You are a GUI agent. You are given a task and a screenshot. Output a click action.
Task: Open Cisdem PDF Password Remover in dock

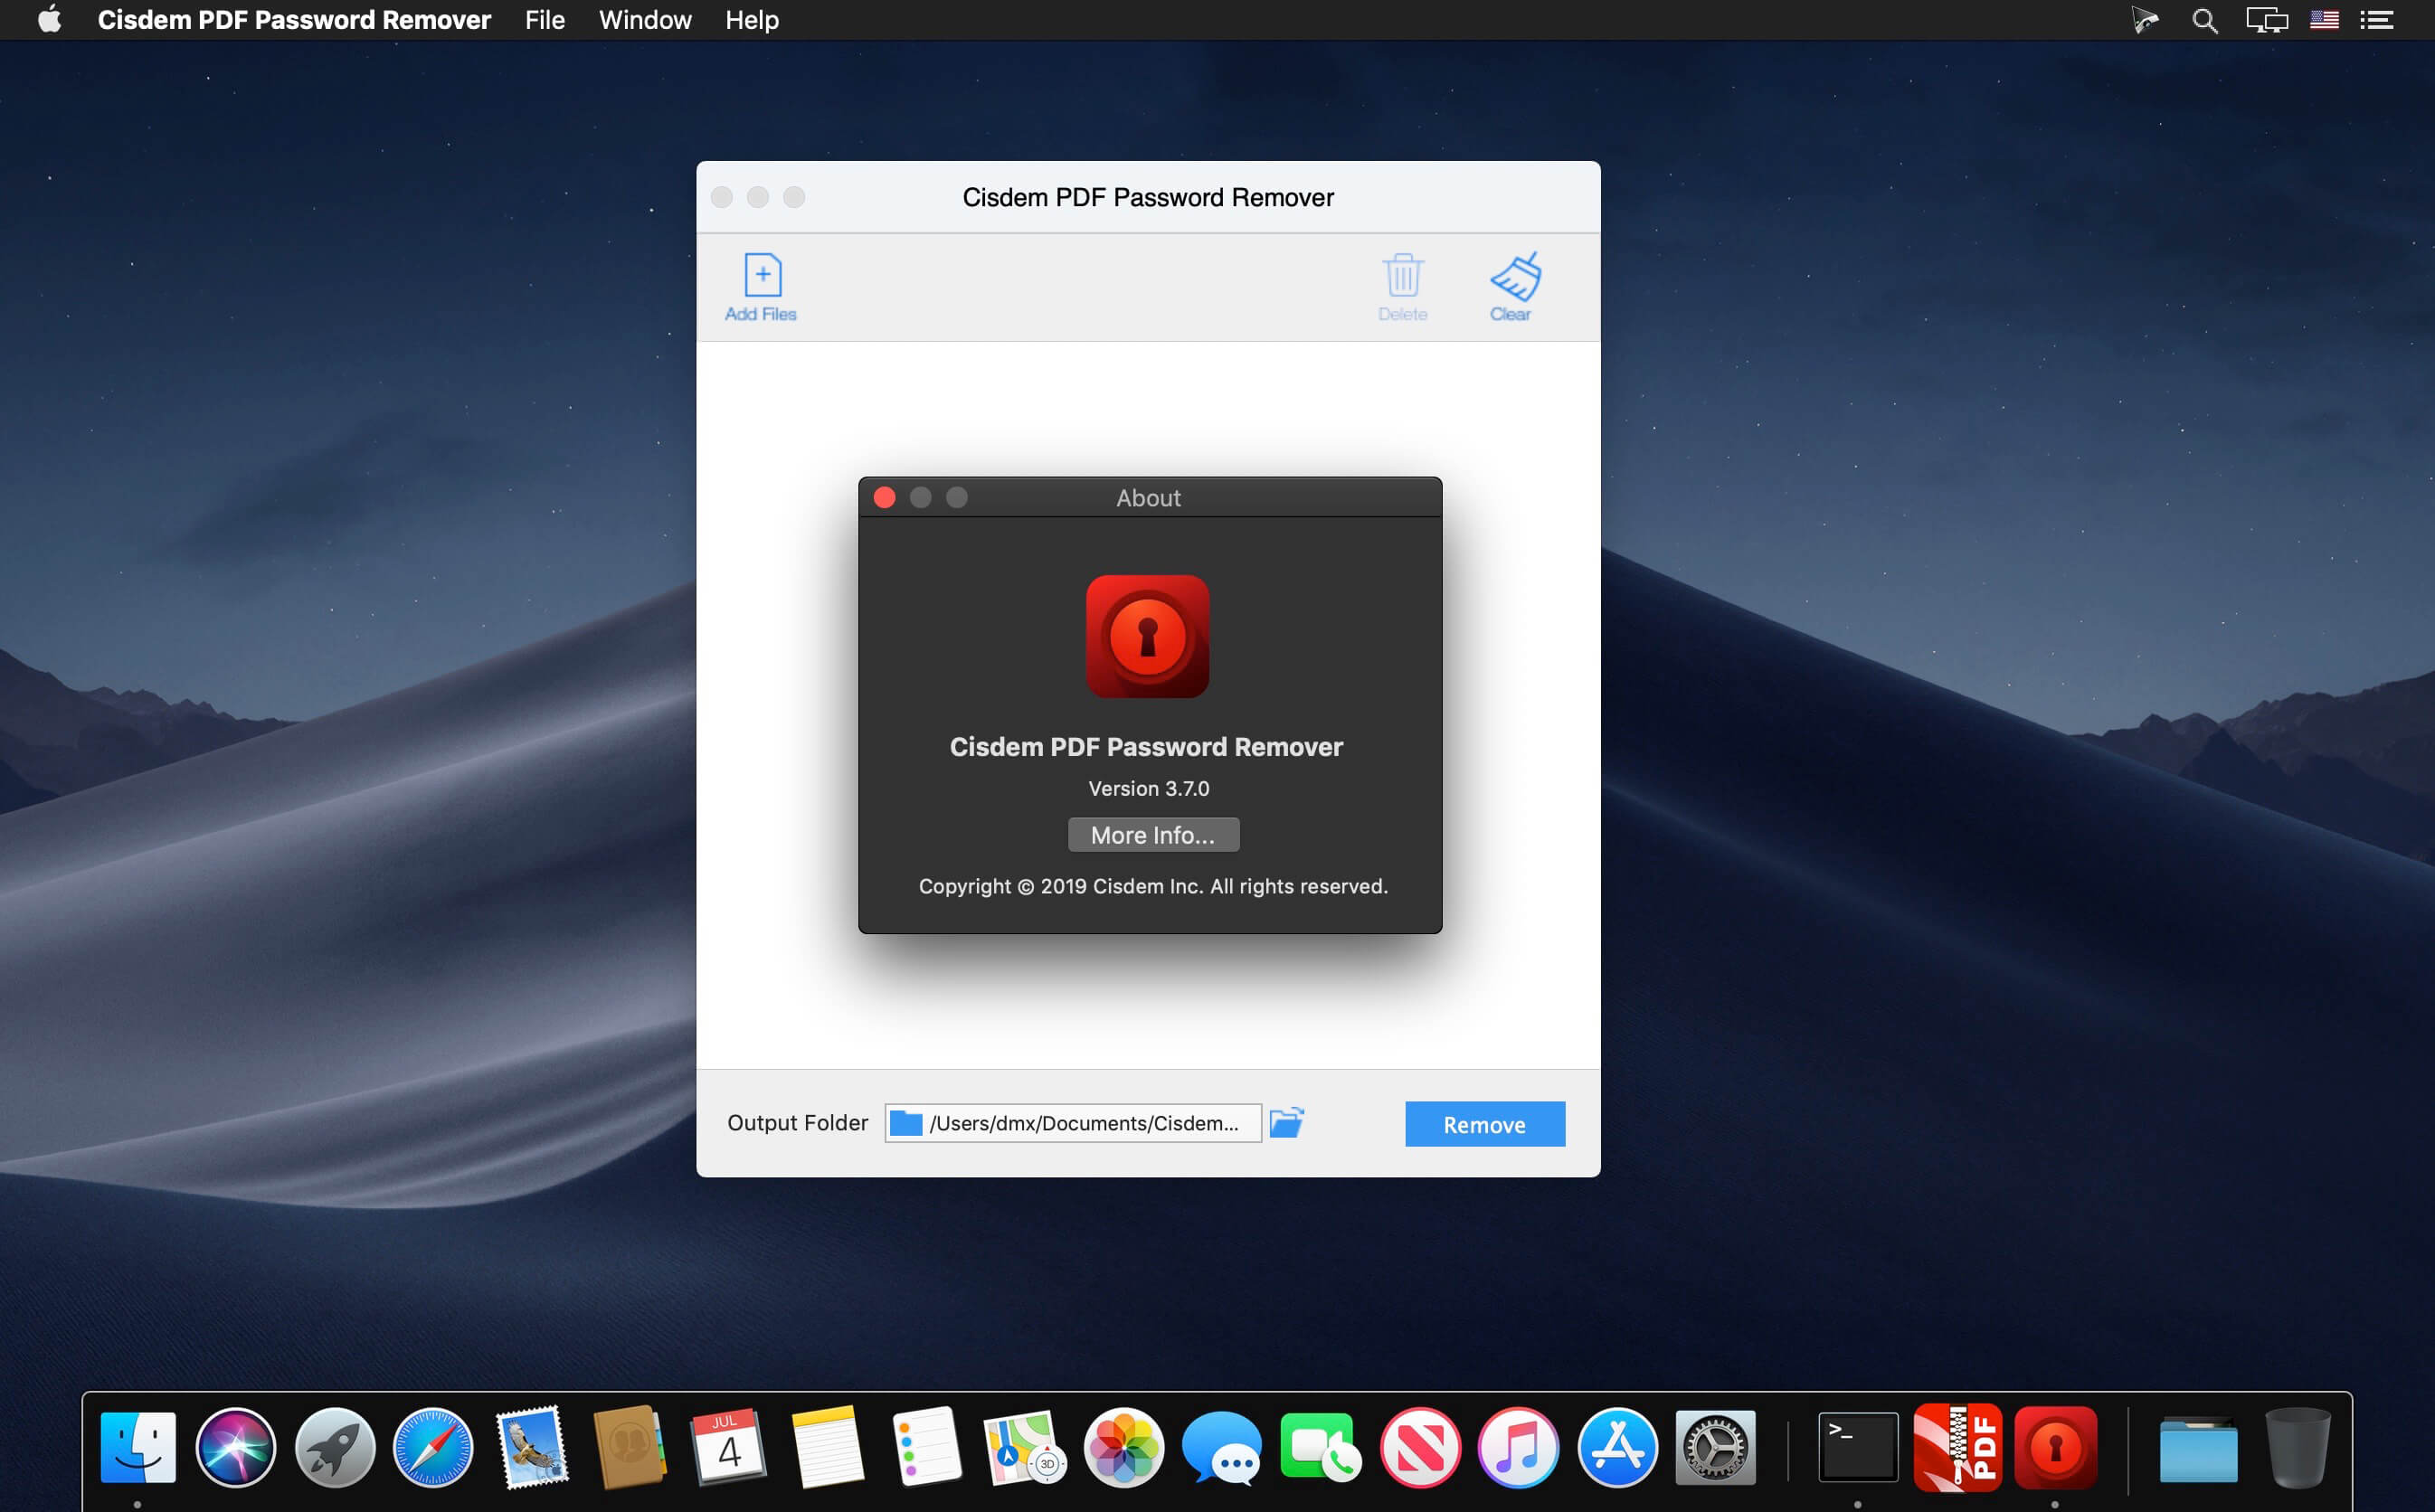(2054, 1447)
